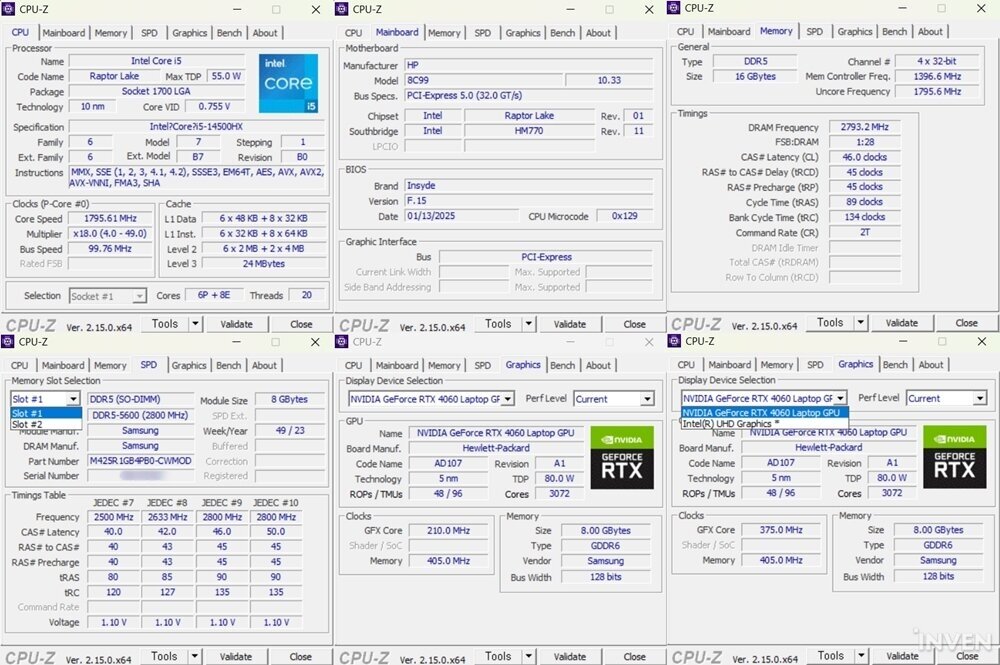The image size is (1000, 665).
Task: Click the GFX Core value 375.0 MHz
Action: coord(781,530)
